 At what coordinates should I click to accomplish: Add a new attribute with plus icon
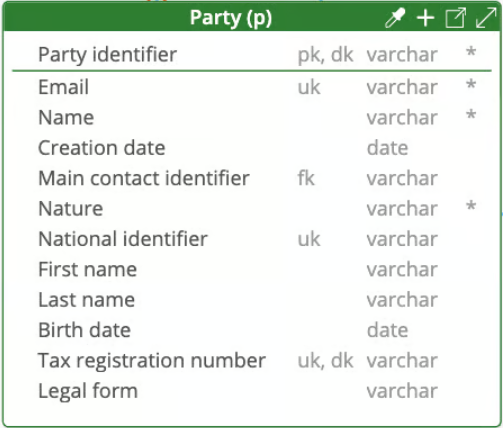426,18
